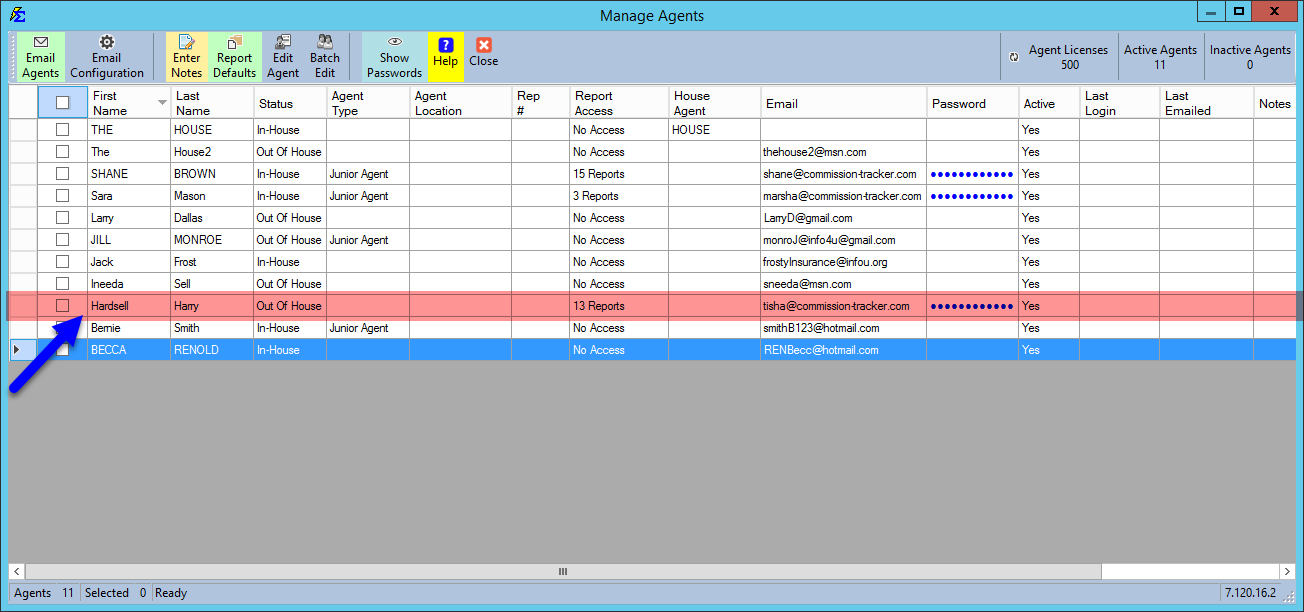Click the Agent Type column header
Image resolution: width=1304 pixels, height=612 pixels.
click(x=368, y=102)
